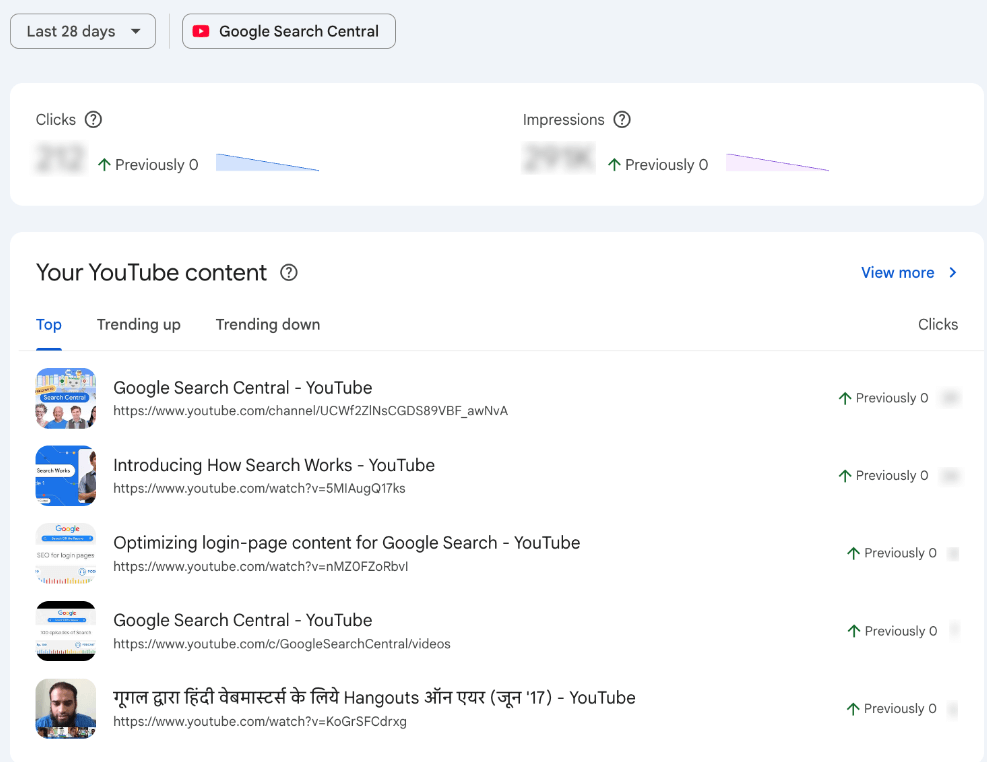Open the How Search Works video thumbnail

[x=66, y=476]
